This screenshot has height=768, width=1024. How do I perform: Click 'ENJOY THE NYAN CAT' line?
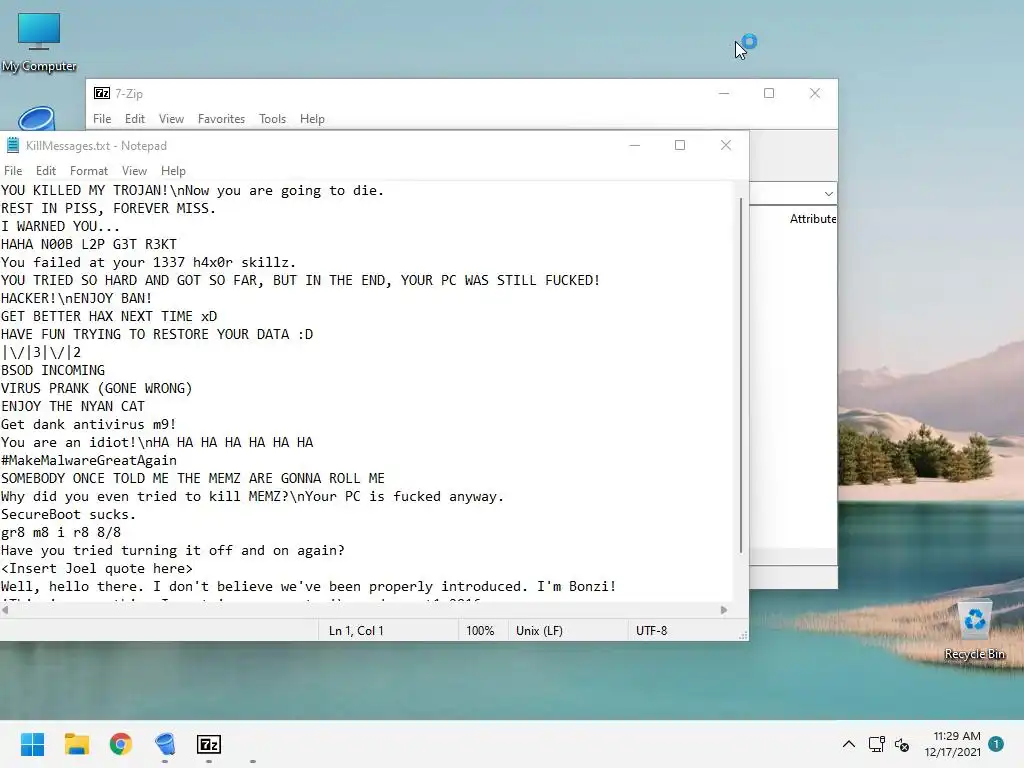tap(72, 406)
